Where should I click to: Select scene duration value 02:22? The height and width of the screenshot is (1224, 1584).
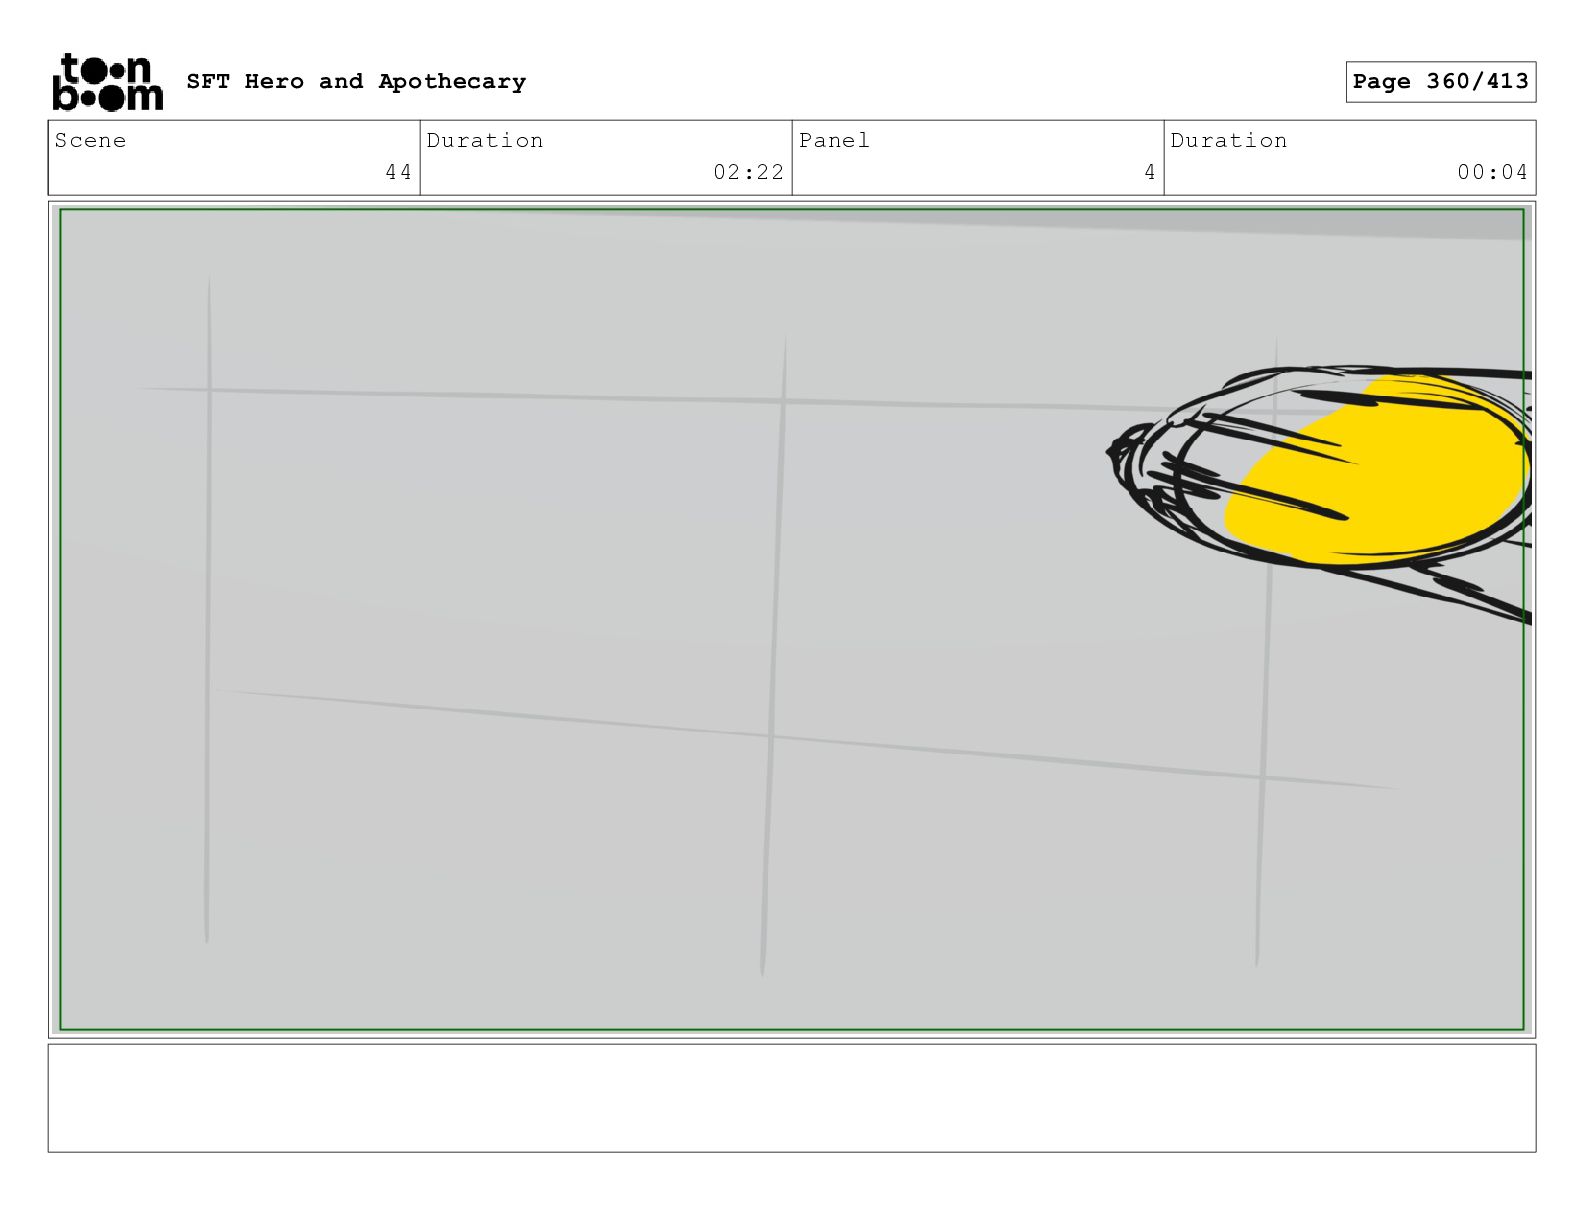point(748,172)
